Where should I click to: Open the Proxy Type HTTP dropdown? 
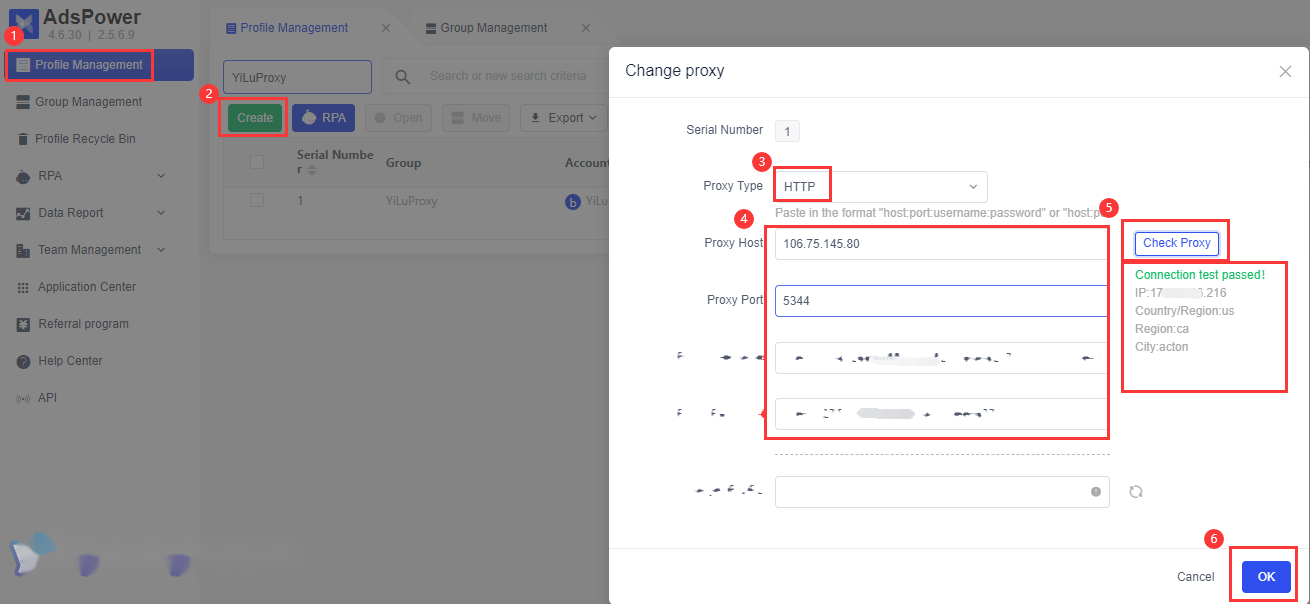pos(881,187)
